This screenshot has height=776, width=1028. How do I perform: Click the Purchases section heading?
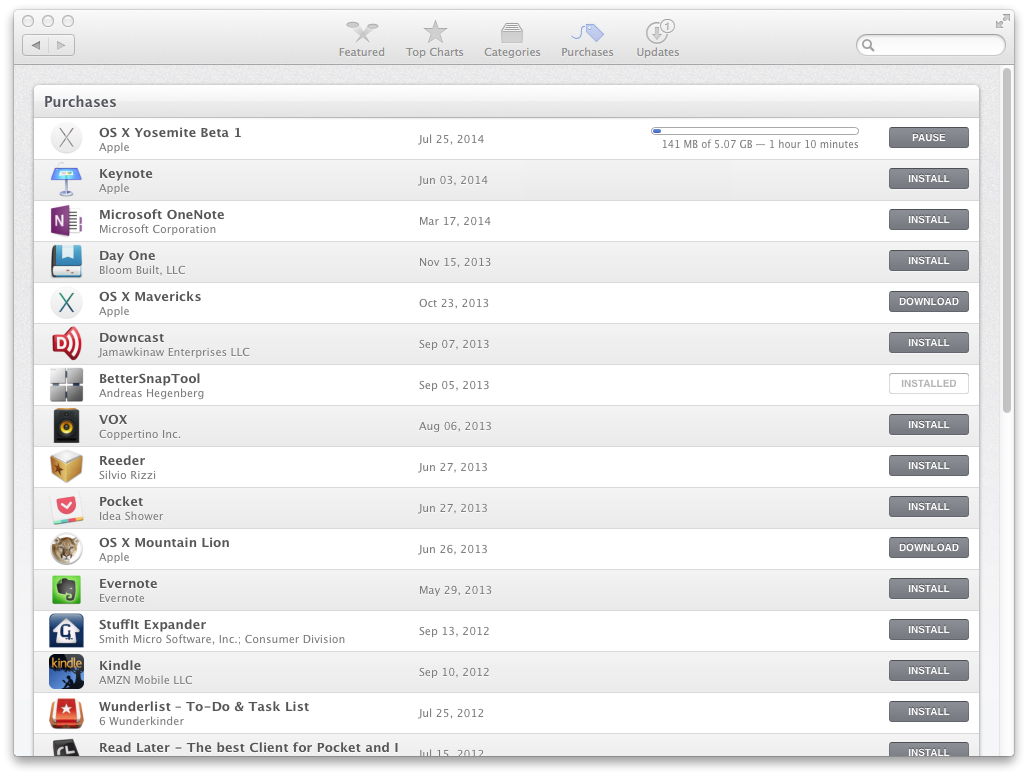coord(80,102)
